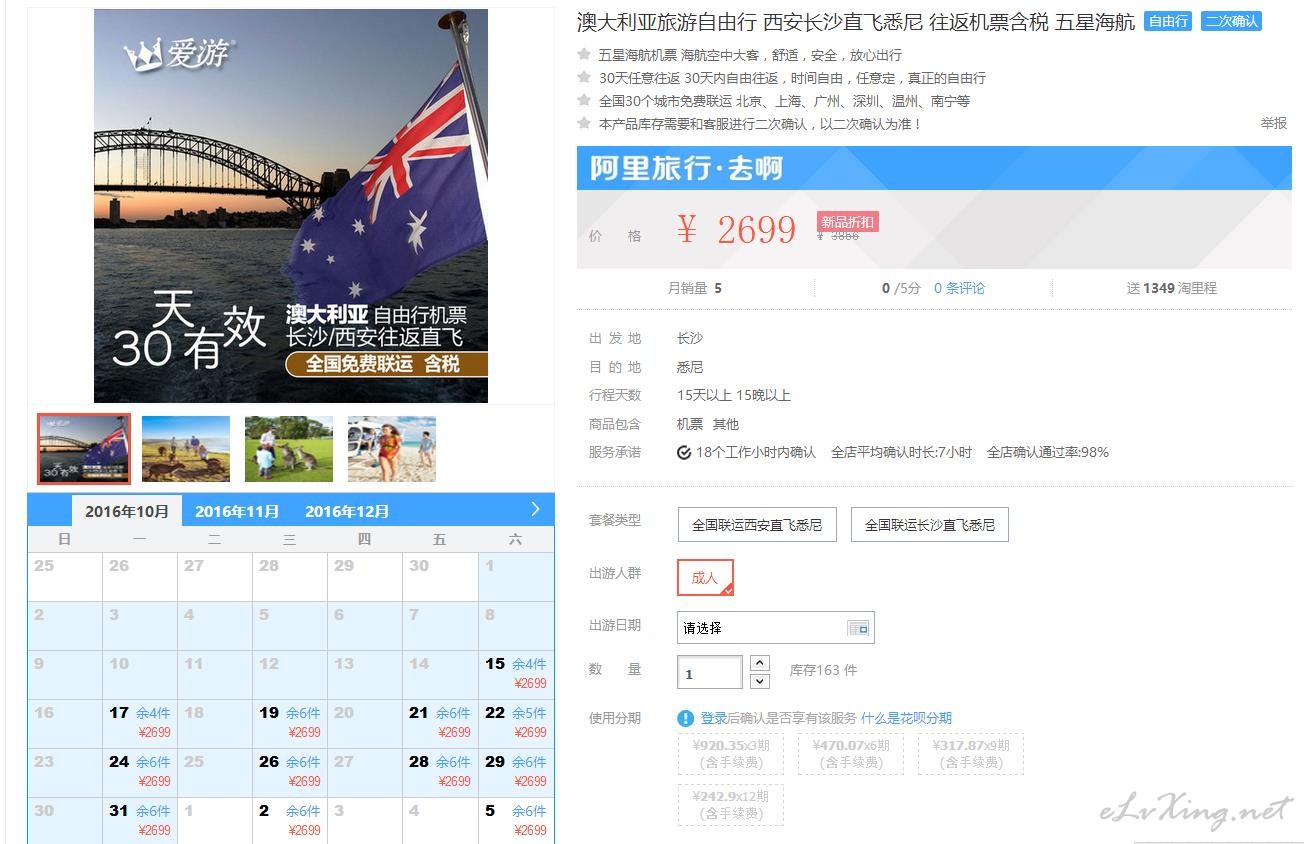Pick October 22 with 余5件 remaining
1304x844 pixels.
(516, 724)
